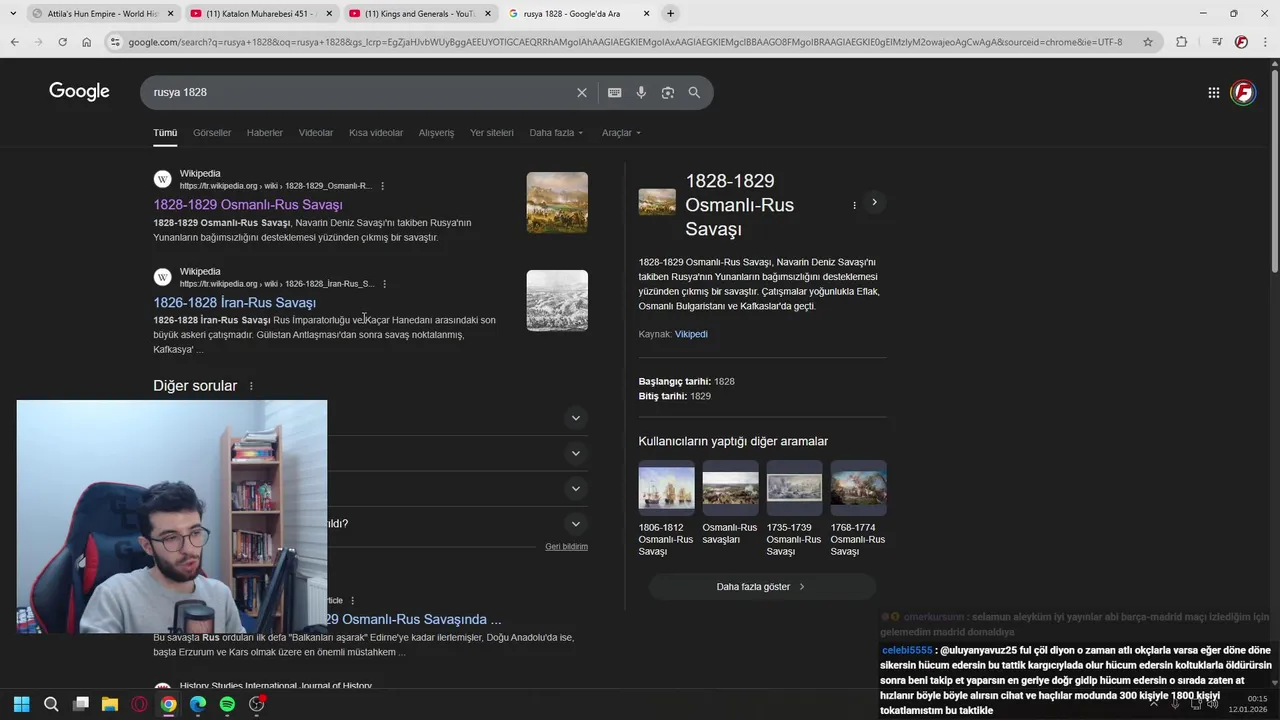This screenshot has height=720, width=1280.
Task: Open thumbnail of İran-Rus Savaşı result
Action: (557, 300)
